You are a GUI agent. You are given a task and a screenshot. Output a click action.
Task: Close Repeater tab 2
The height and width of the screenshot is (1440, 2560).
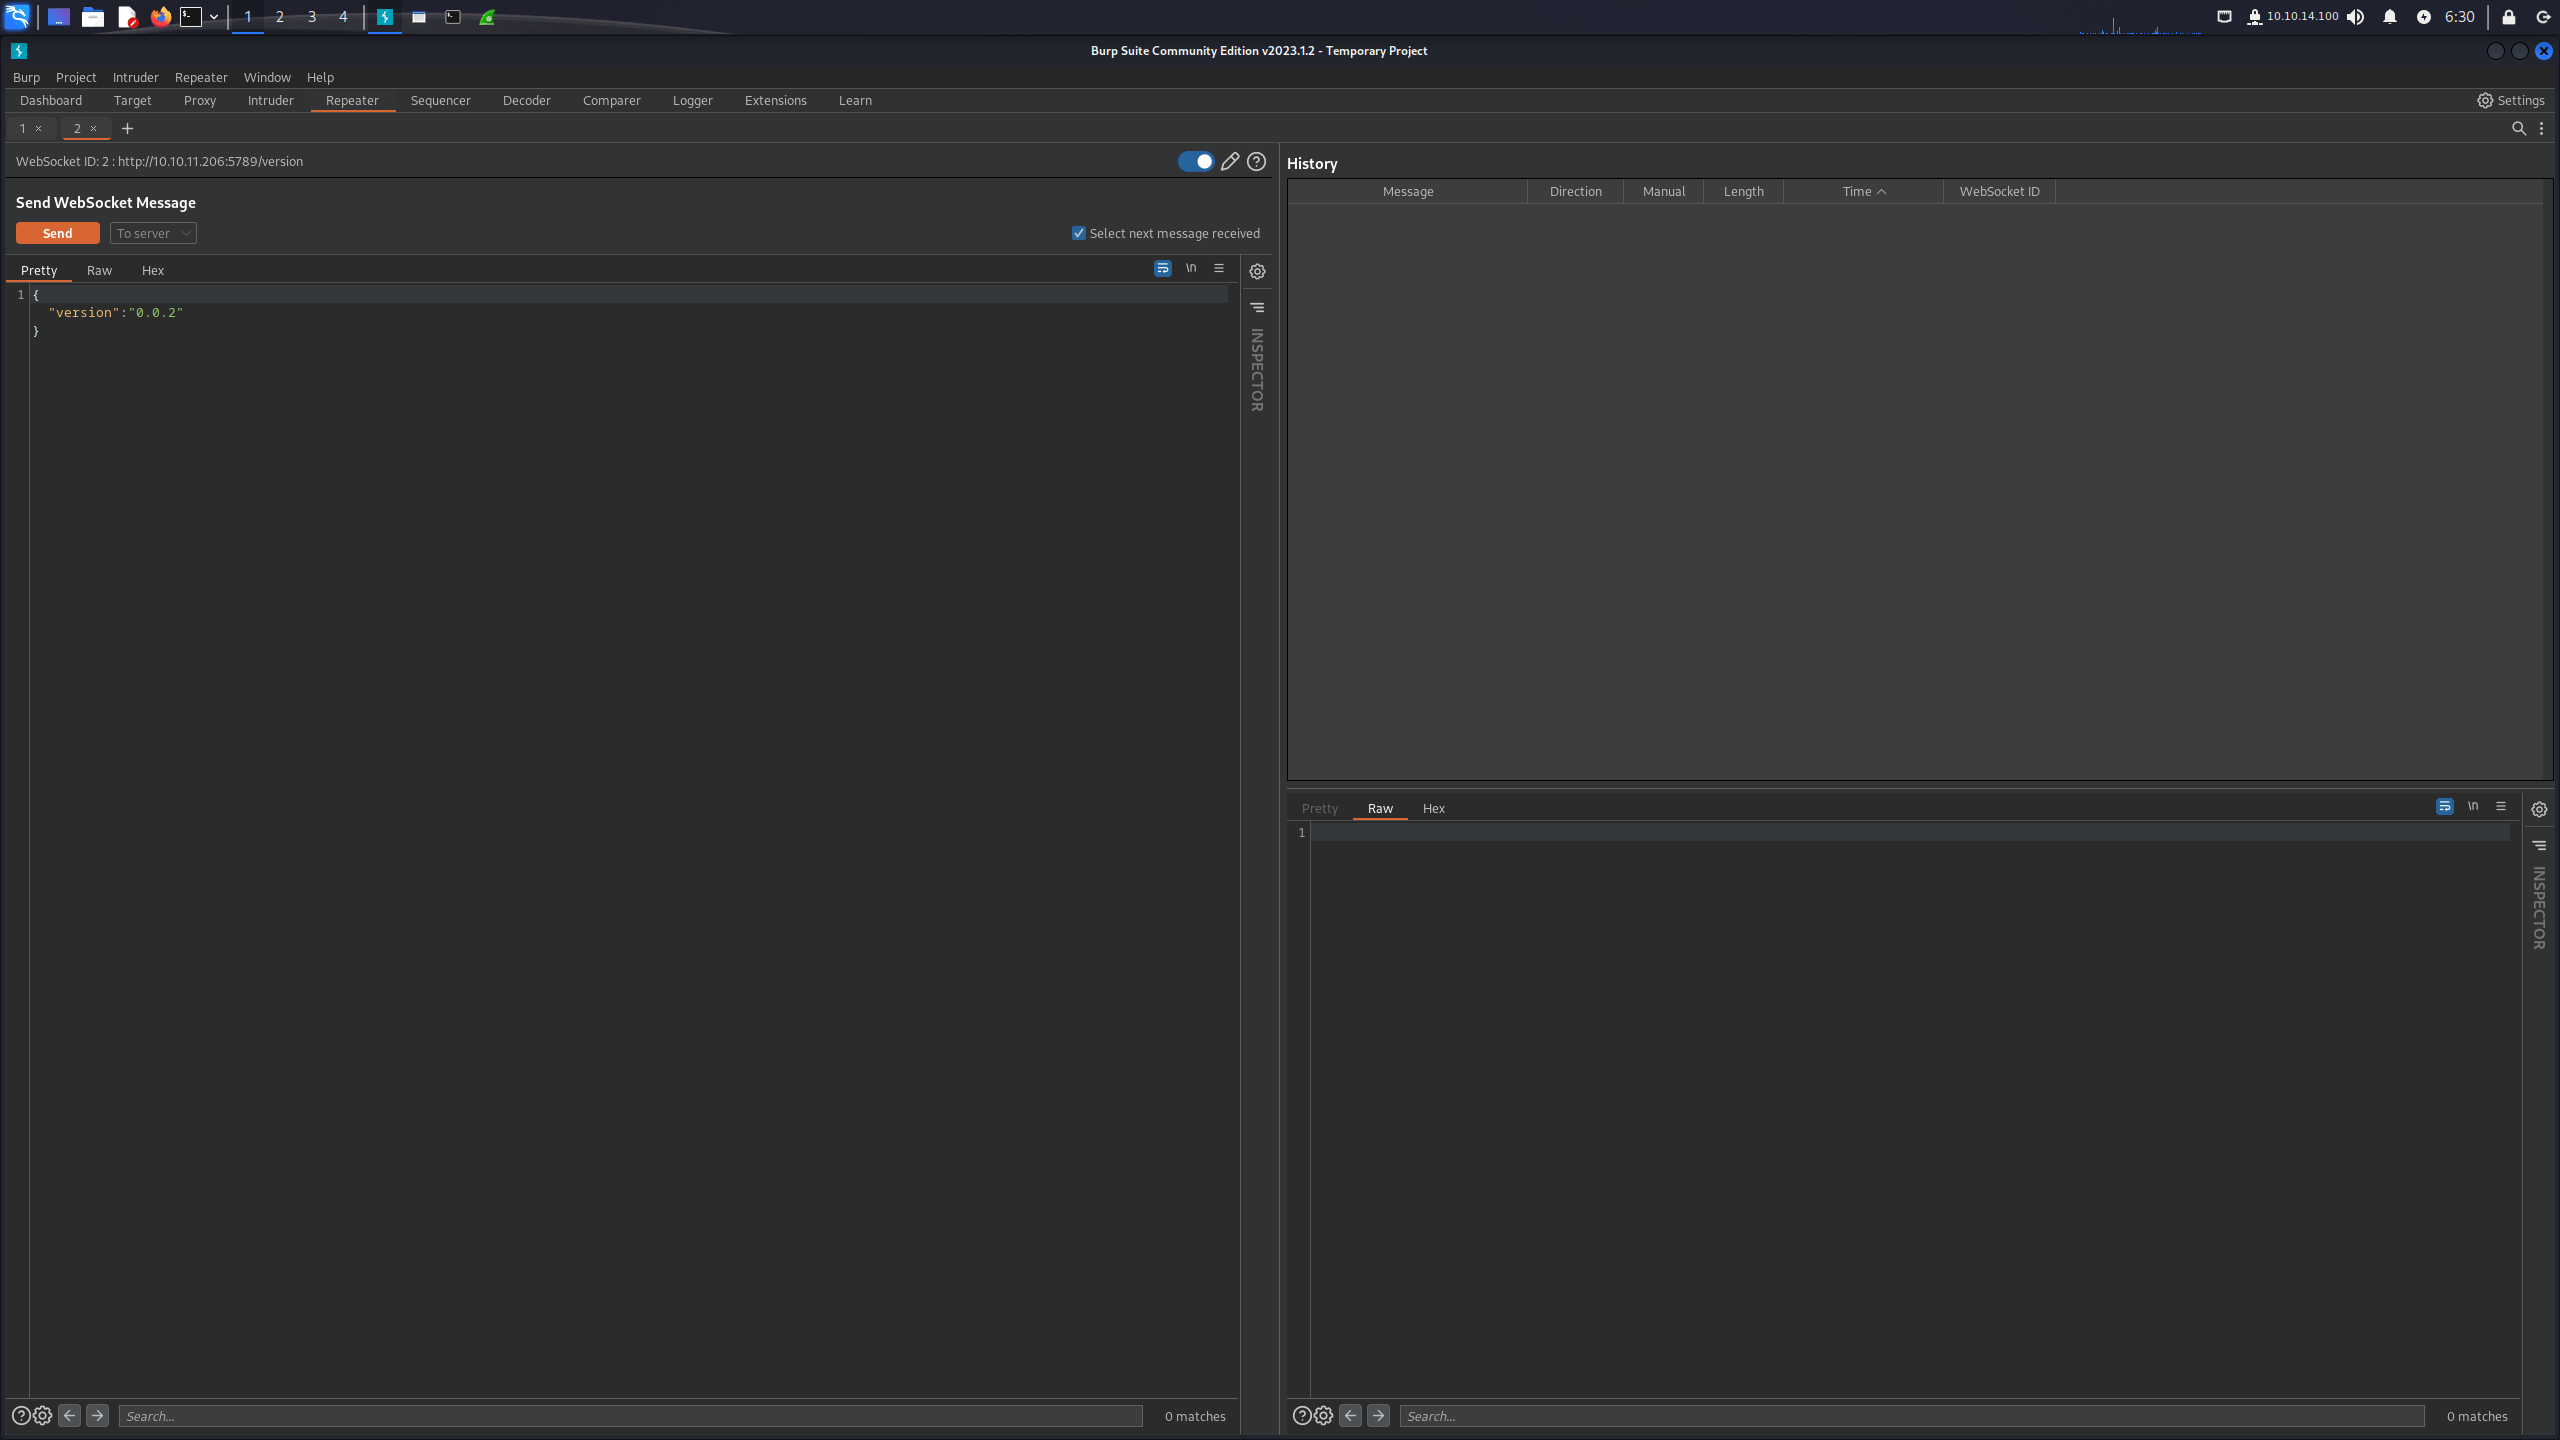94,128
